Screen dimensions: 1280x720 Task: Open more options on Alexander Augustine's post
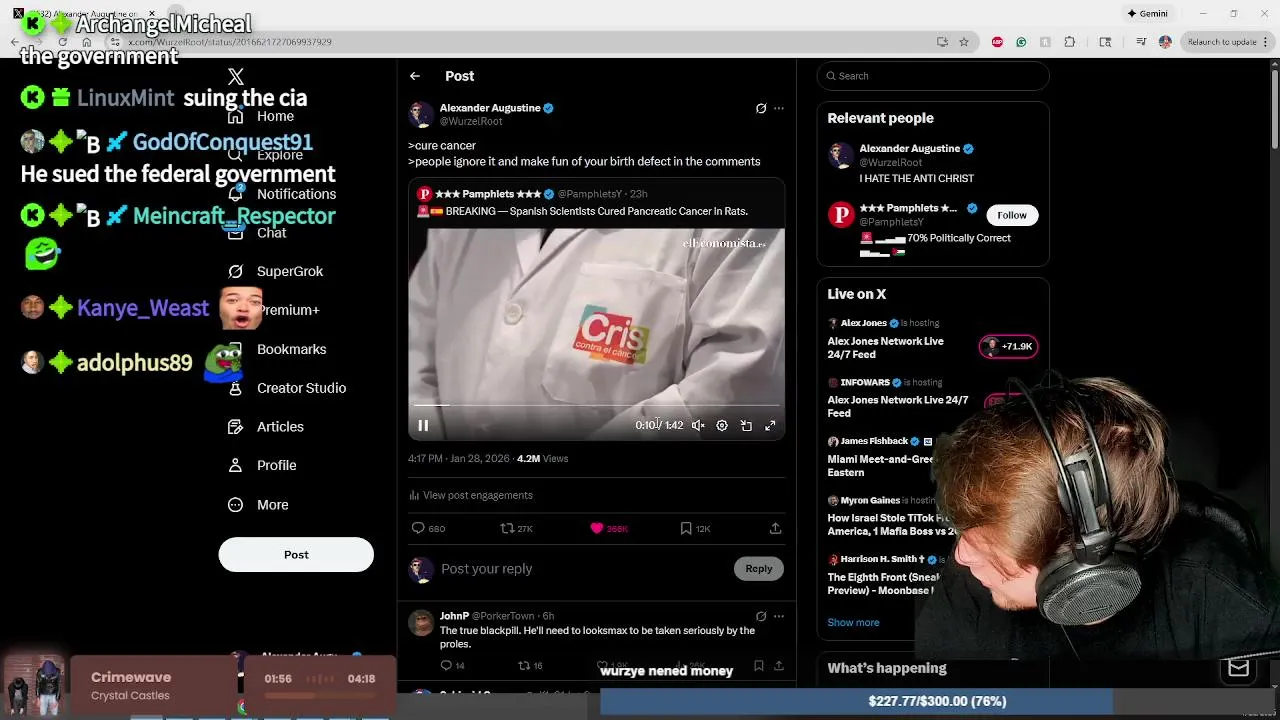[x=779, y=108]
